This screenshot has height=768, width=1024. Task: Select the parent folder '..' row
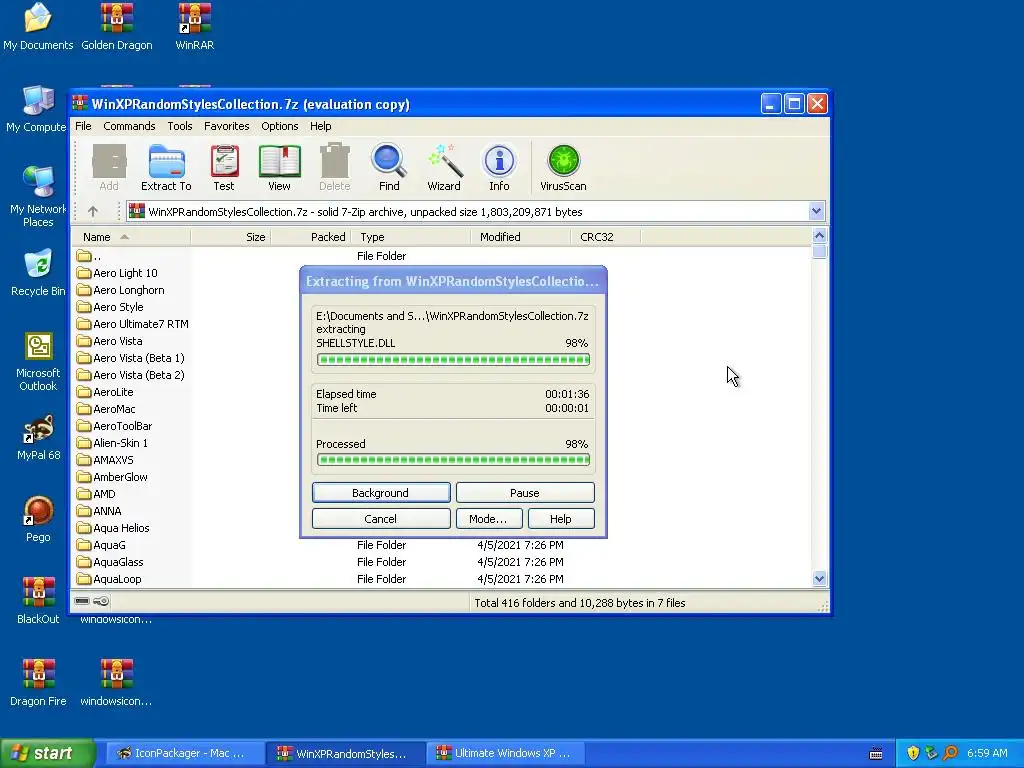pyautogui.click(x=441, y=256)
